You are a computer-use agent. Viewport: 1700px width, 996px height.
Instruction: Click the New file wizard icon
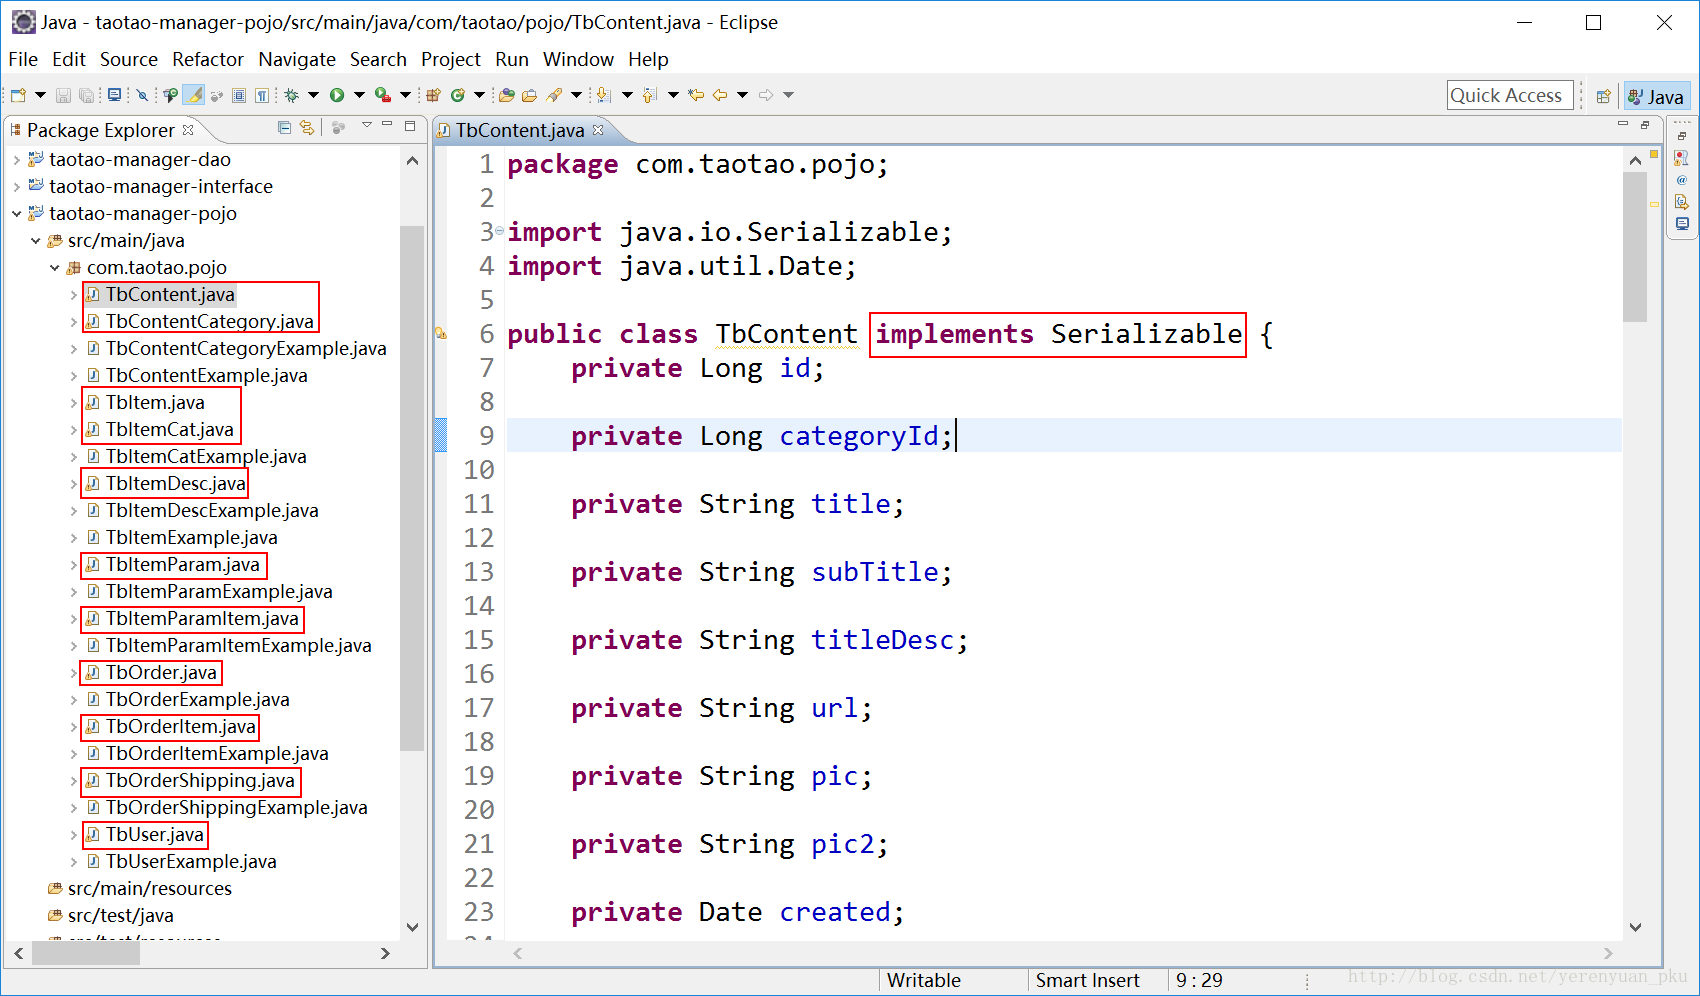coord(18,95)
